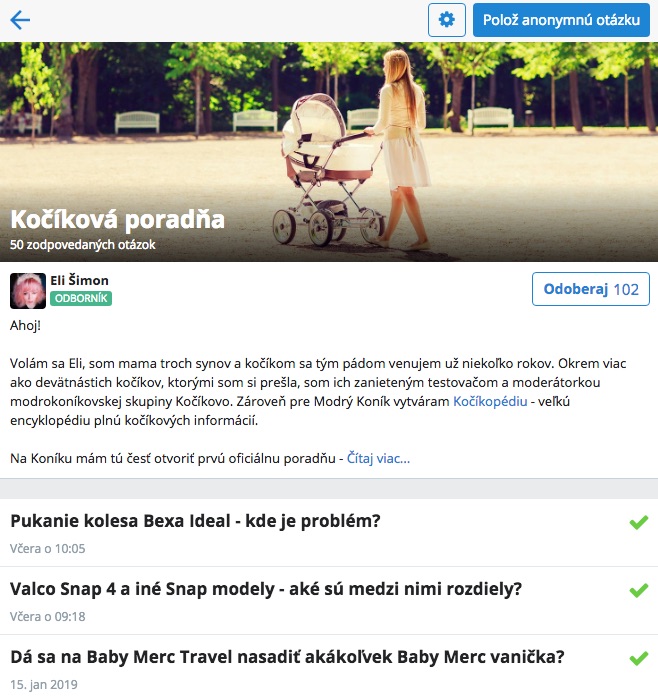The height and width of the screenshot is (697, 658).
Task: Open question about Valco Snap 4 models
Action: pos(266,589)
